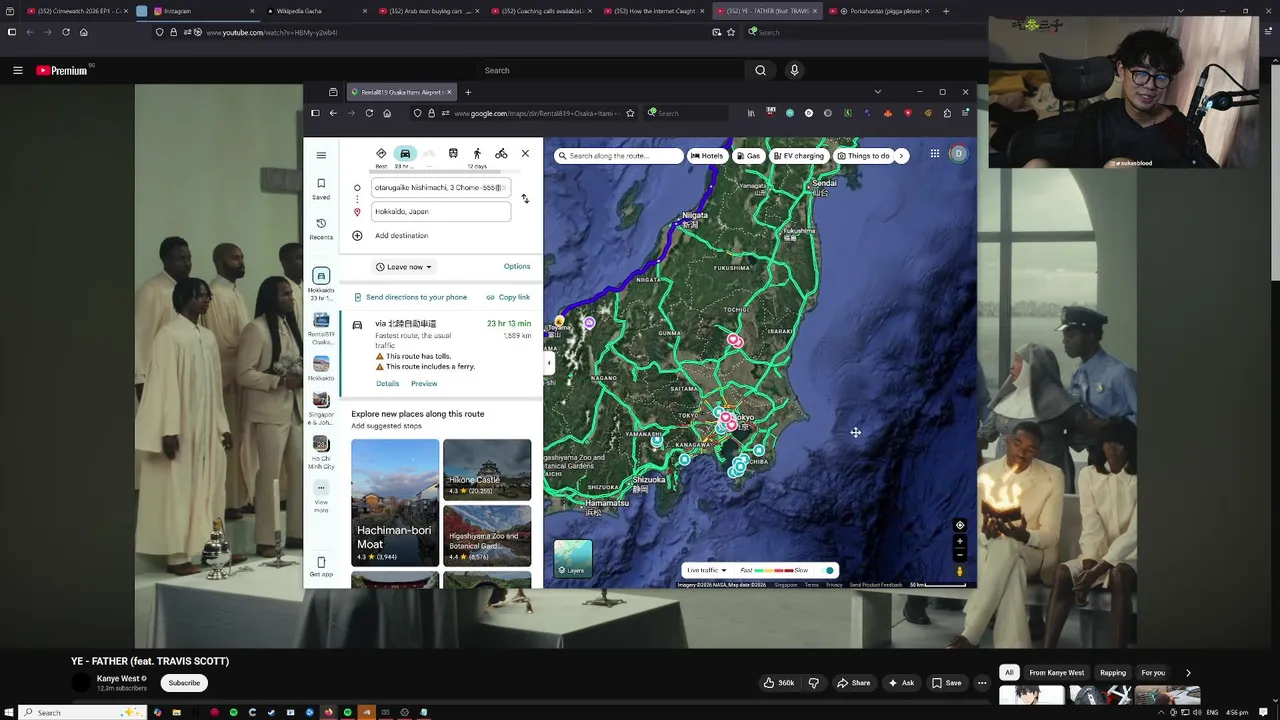
Task: Filter by Things to do
Action: point(863,156)
